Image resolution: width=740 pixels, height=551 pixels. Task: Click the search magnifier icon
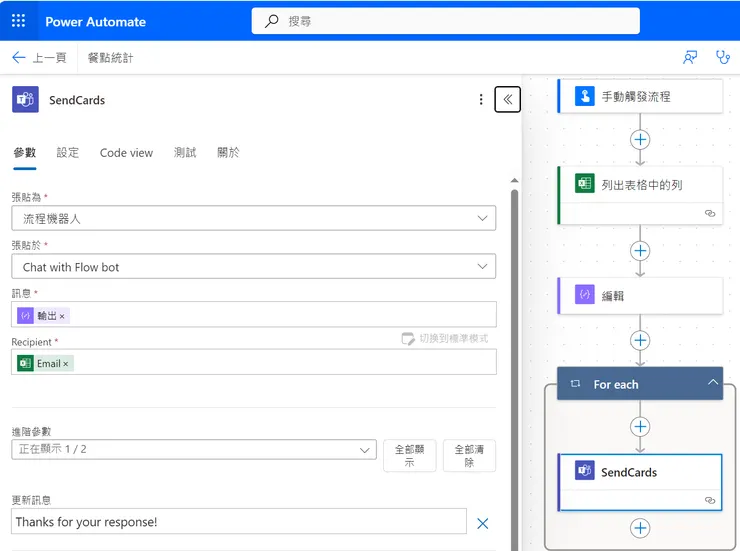point(271,21)
